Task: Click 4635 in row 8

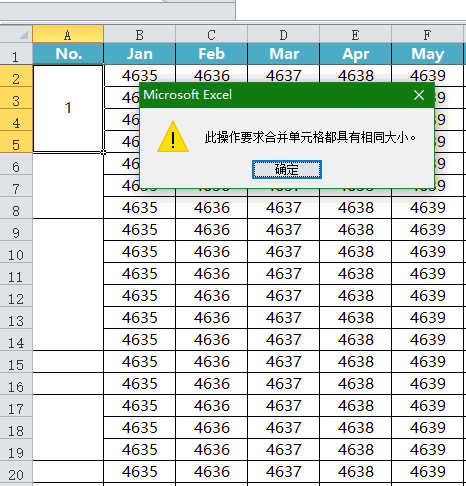Action: point(140,208)
